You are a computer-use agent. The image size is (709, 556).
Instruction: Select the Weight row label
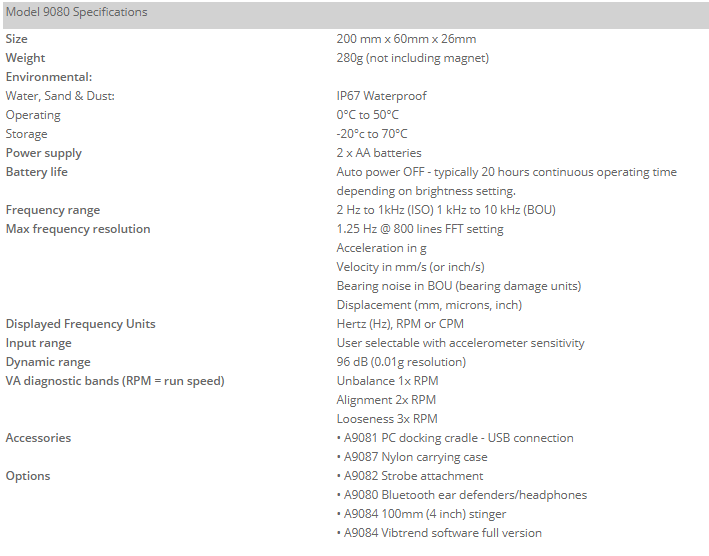click(25, 58)
